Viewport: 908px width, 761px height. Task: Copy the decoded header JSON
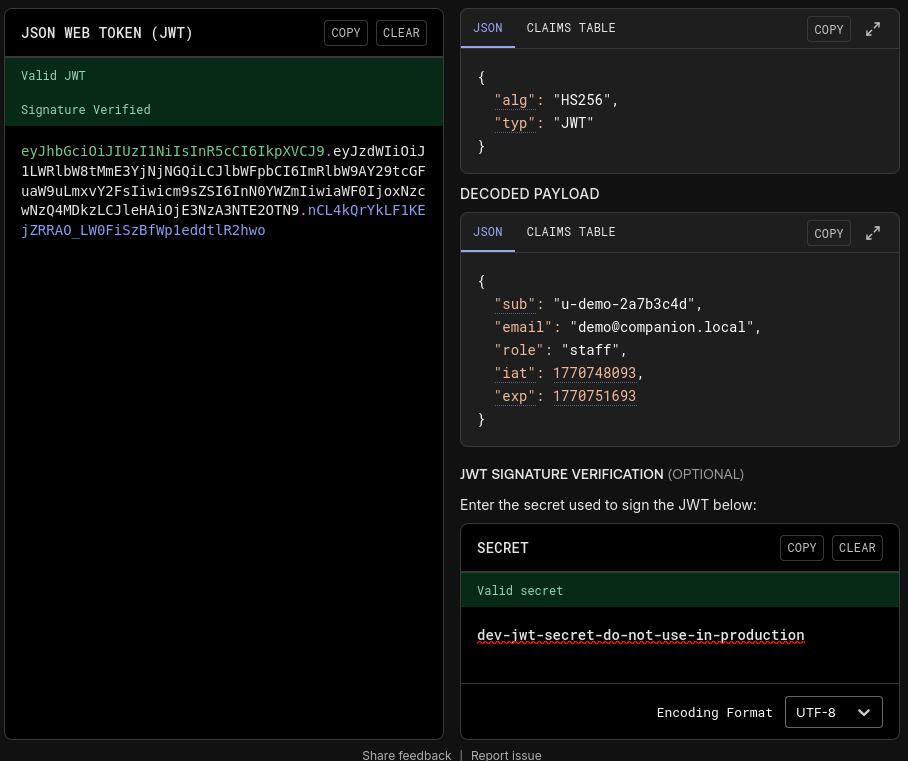point(829,29)
